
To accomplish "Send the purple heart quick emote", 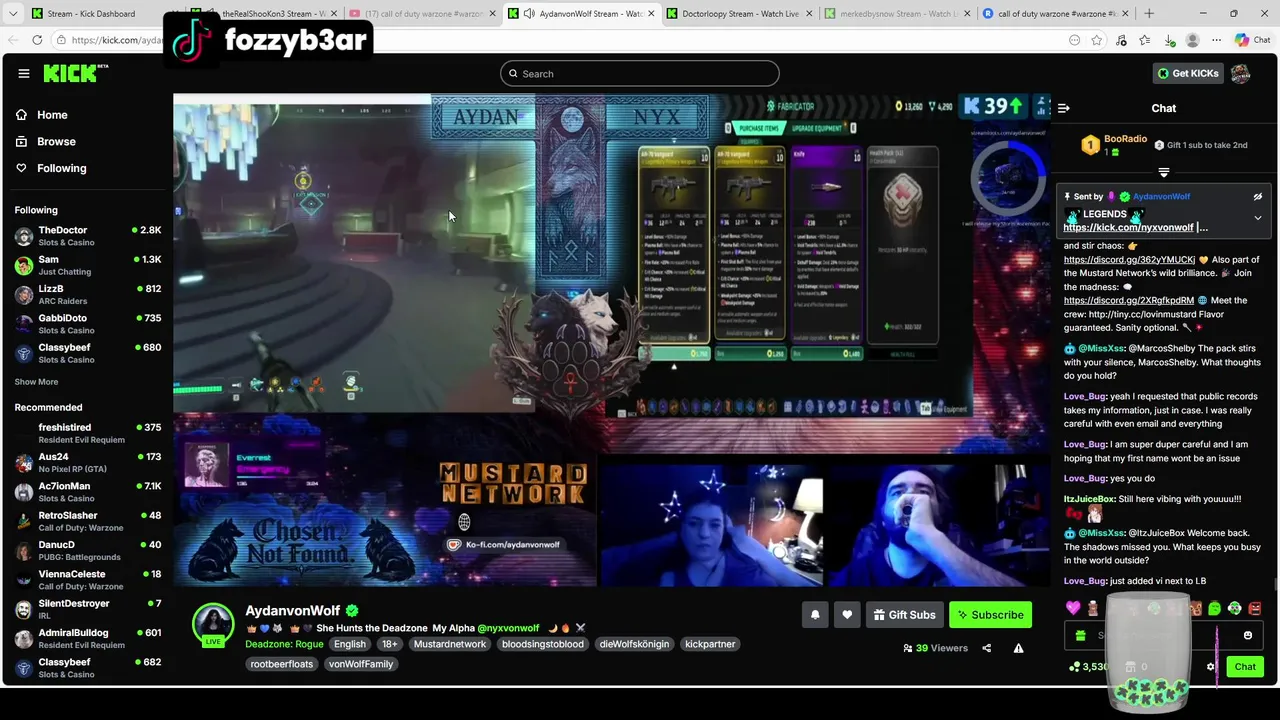I will pos(1073,608).
